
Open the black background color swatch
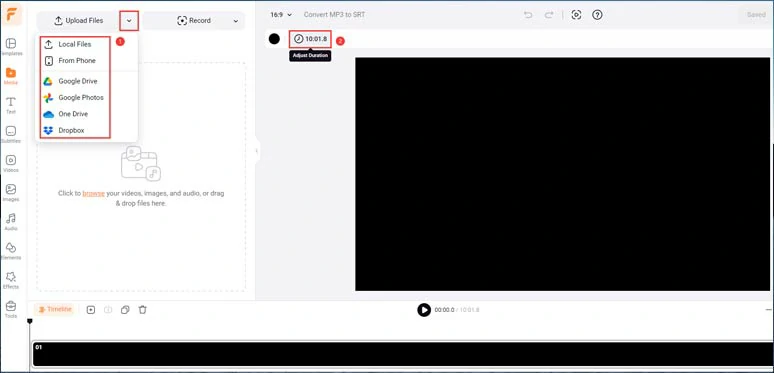274,39
